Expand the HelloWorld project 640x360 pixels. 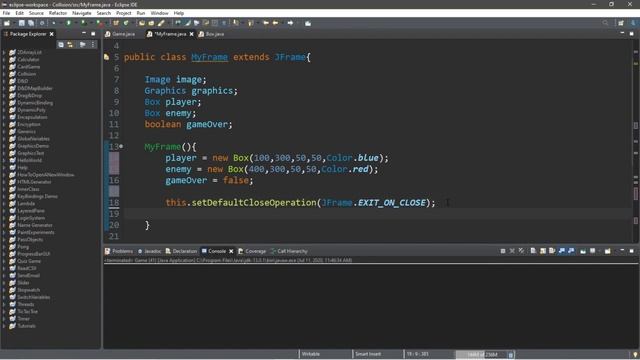pos(4,160)
